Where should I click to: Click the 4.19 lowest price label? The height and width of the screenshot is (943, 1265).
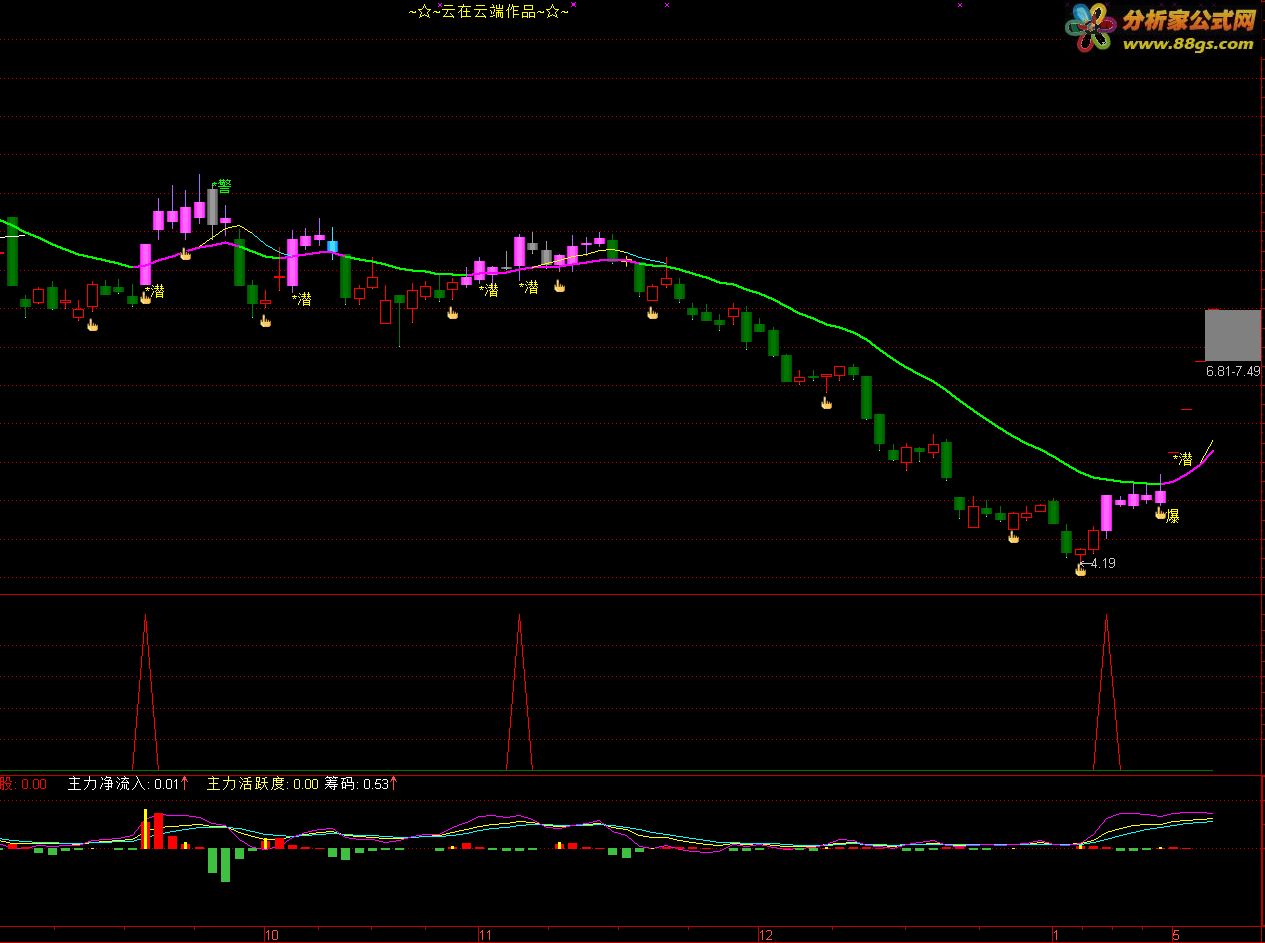[x=1102, y=563]
